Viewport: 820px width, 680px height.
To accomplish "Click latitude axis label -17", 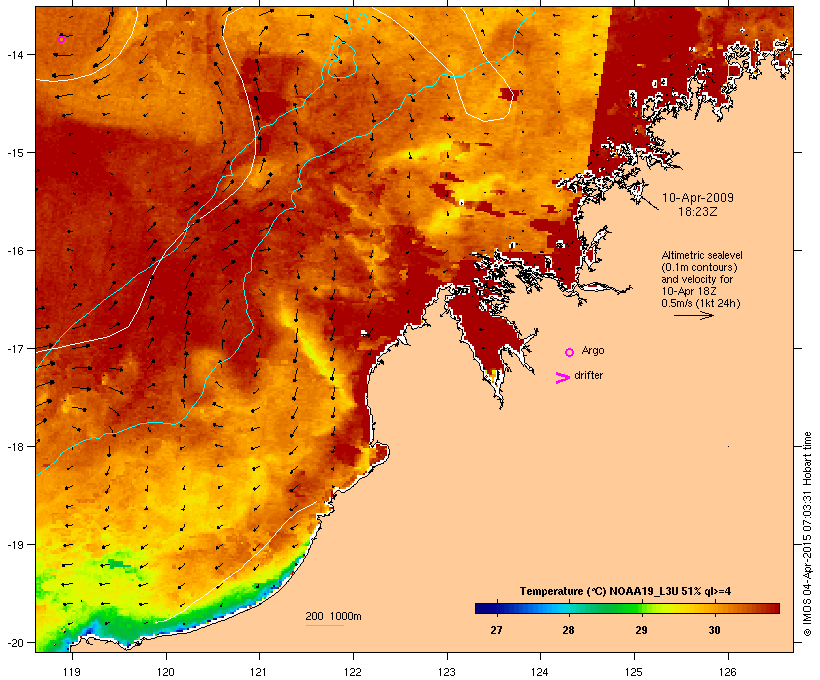I will click(14, 348).
